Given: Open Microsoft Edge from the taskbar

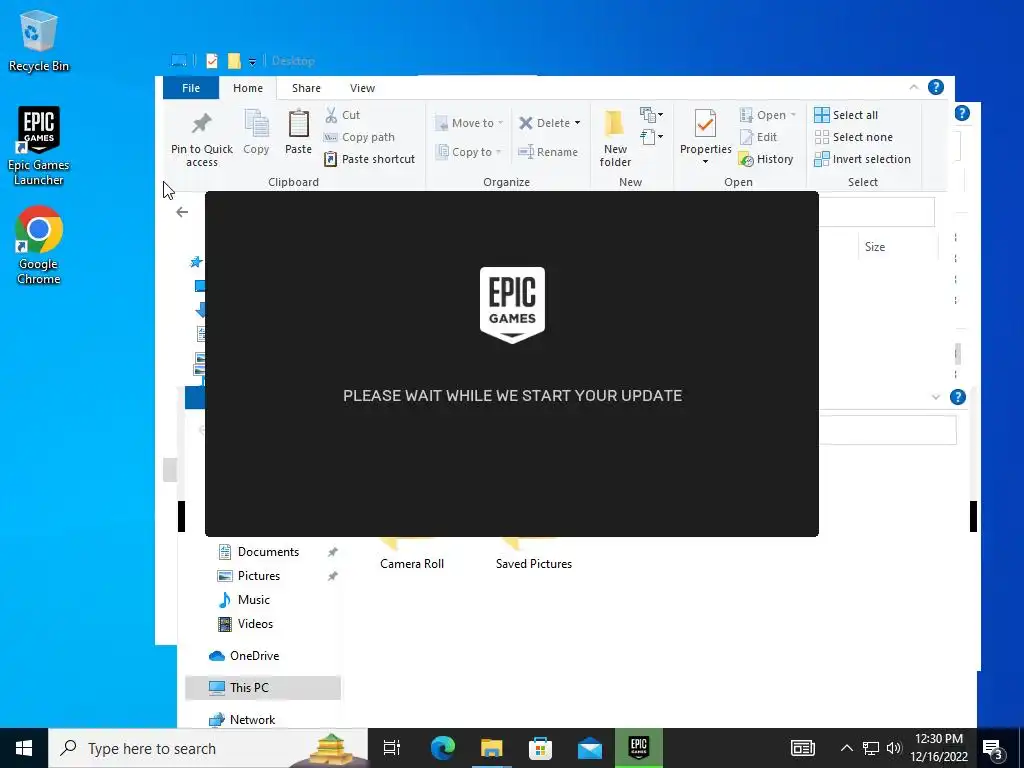Looking at the screenshot, I should (443, 748).
